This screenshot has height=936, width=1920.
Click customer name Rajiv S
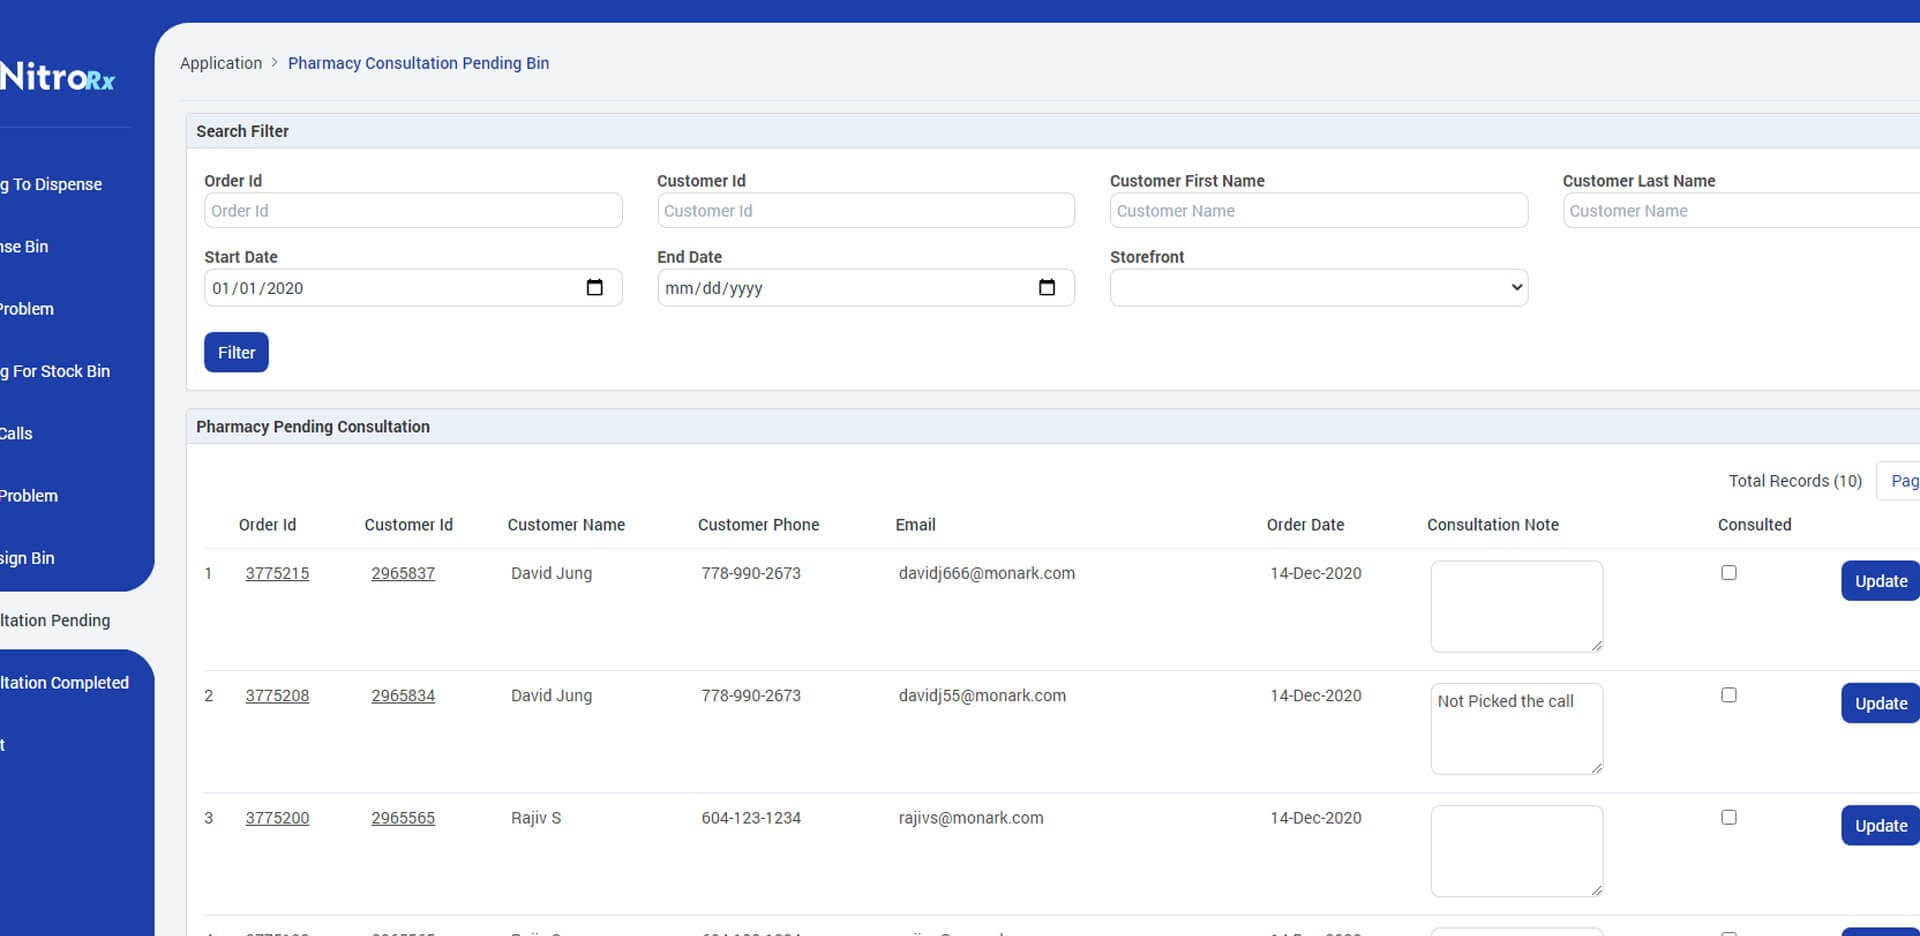(x=536, y=817)
